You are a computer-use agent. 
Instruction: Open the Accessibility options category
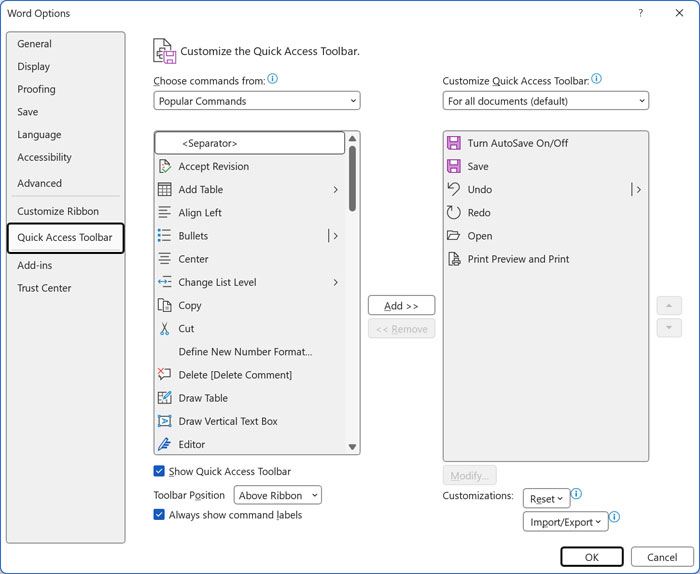[x=66, y=157]
